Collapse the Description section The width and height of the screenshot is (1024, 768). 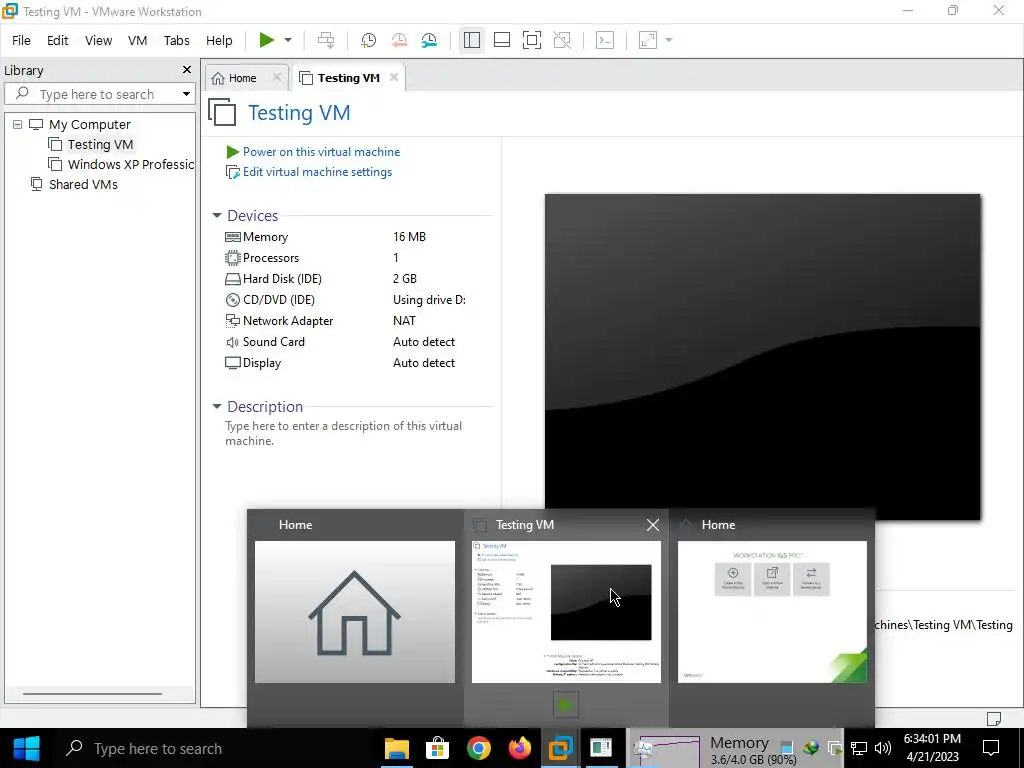pyautogui.click(x=217, y=406)
